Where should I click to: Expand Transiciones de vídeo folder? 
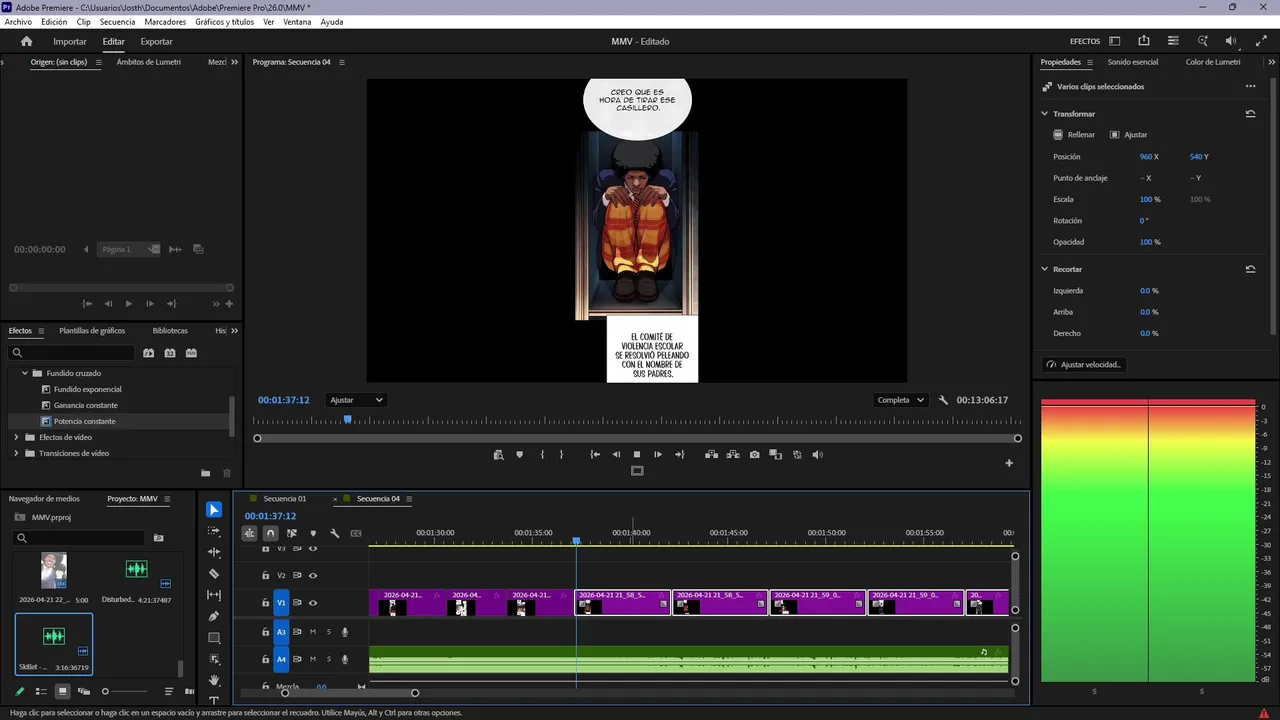(16, 453)
